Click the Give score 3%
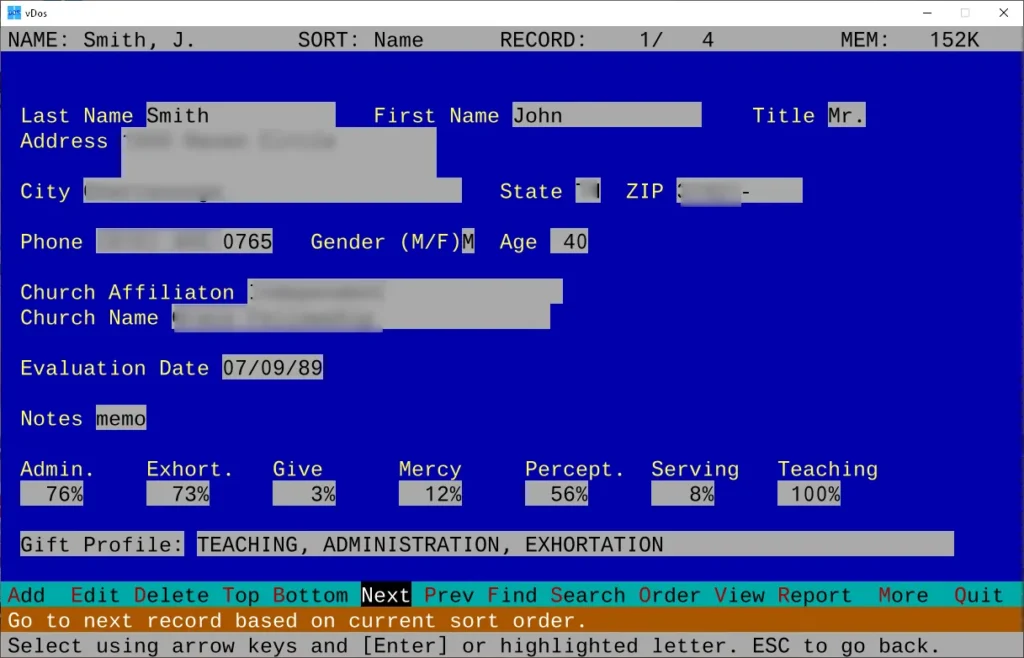The image size is (1024, 658). pyautogui.click(x=304, y=494)
